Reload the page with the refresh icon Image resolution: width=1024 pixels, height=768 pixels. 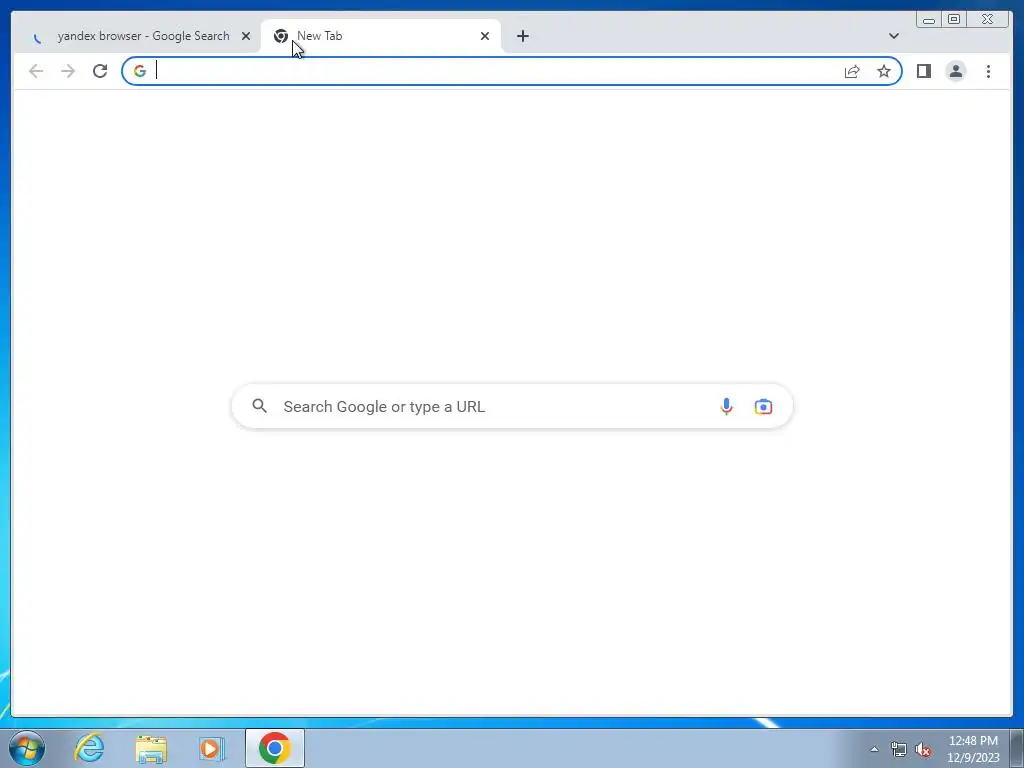click(x=100, y=71)
